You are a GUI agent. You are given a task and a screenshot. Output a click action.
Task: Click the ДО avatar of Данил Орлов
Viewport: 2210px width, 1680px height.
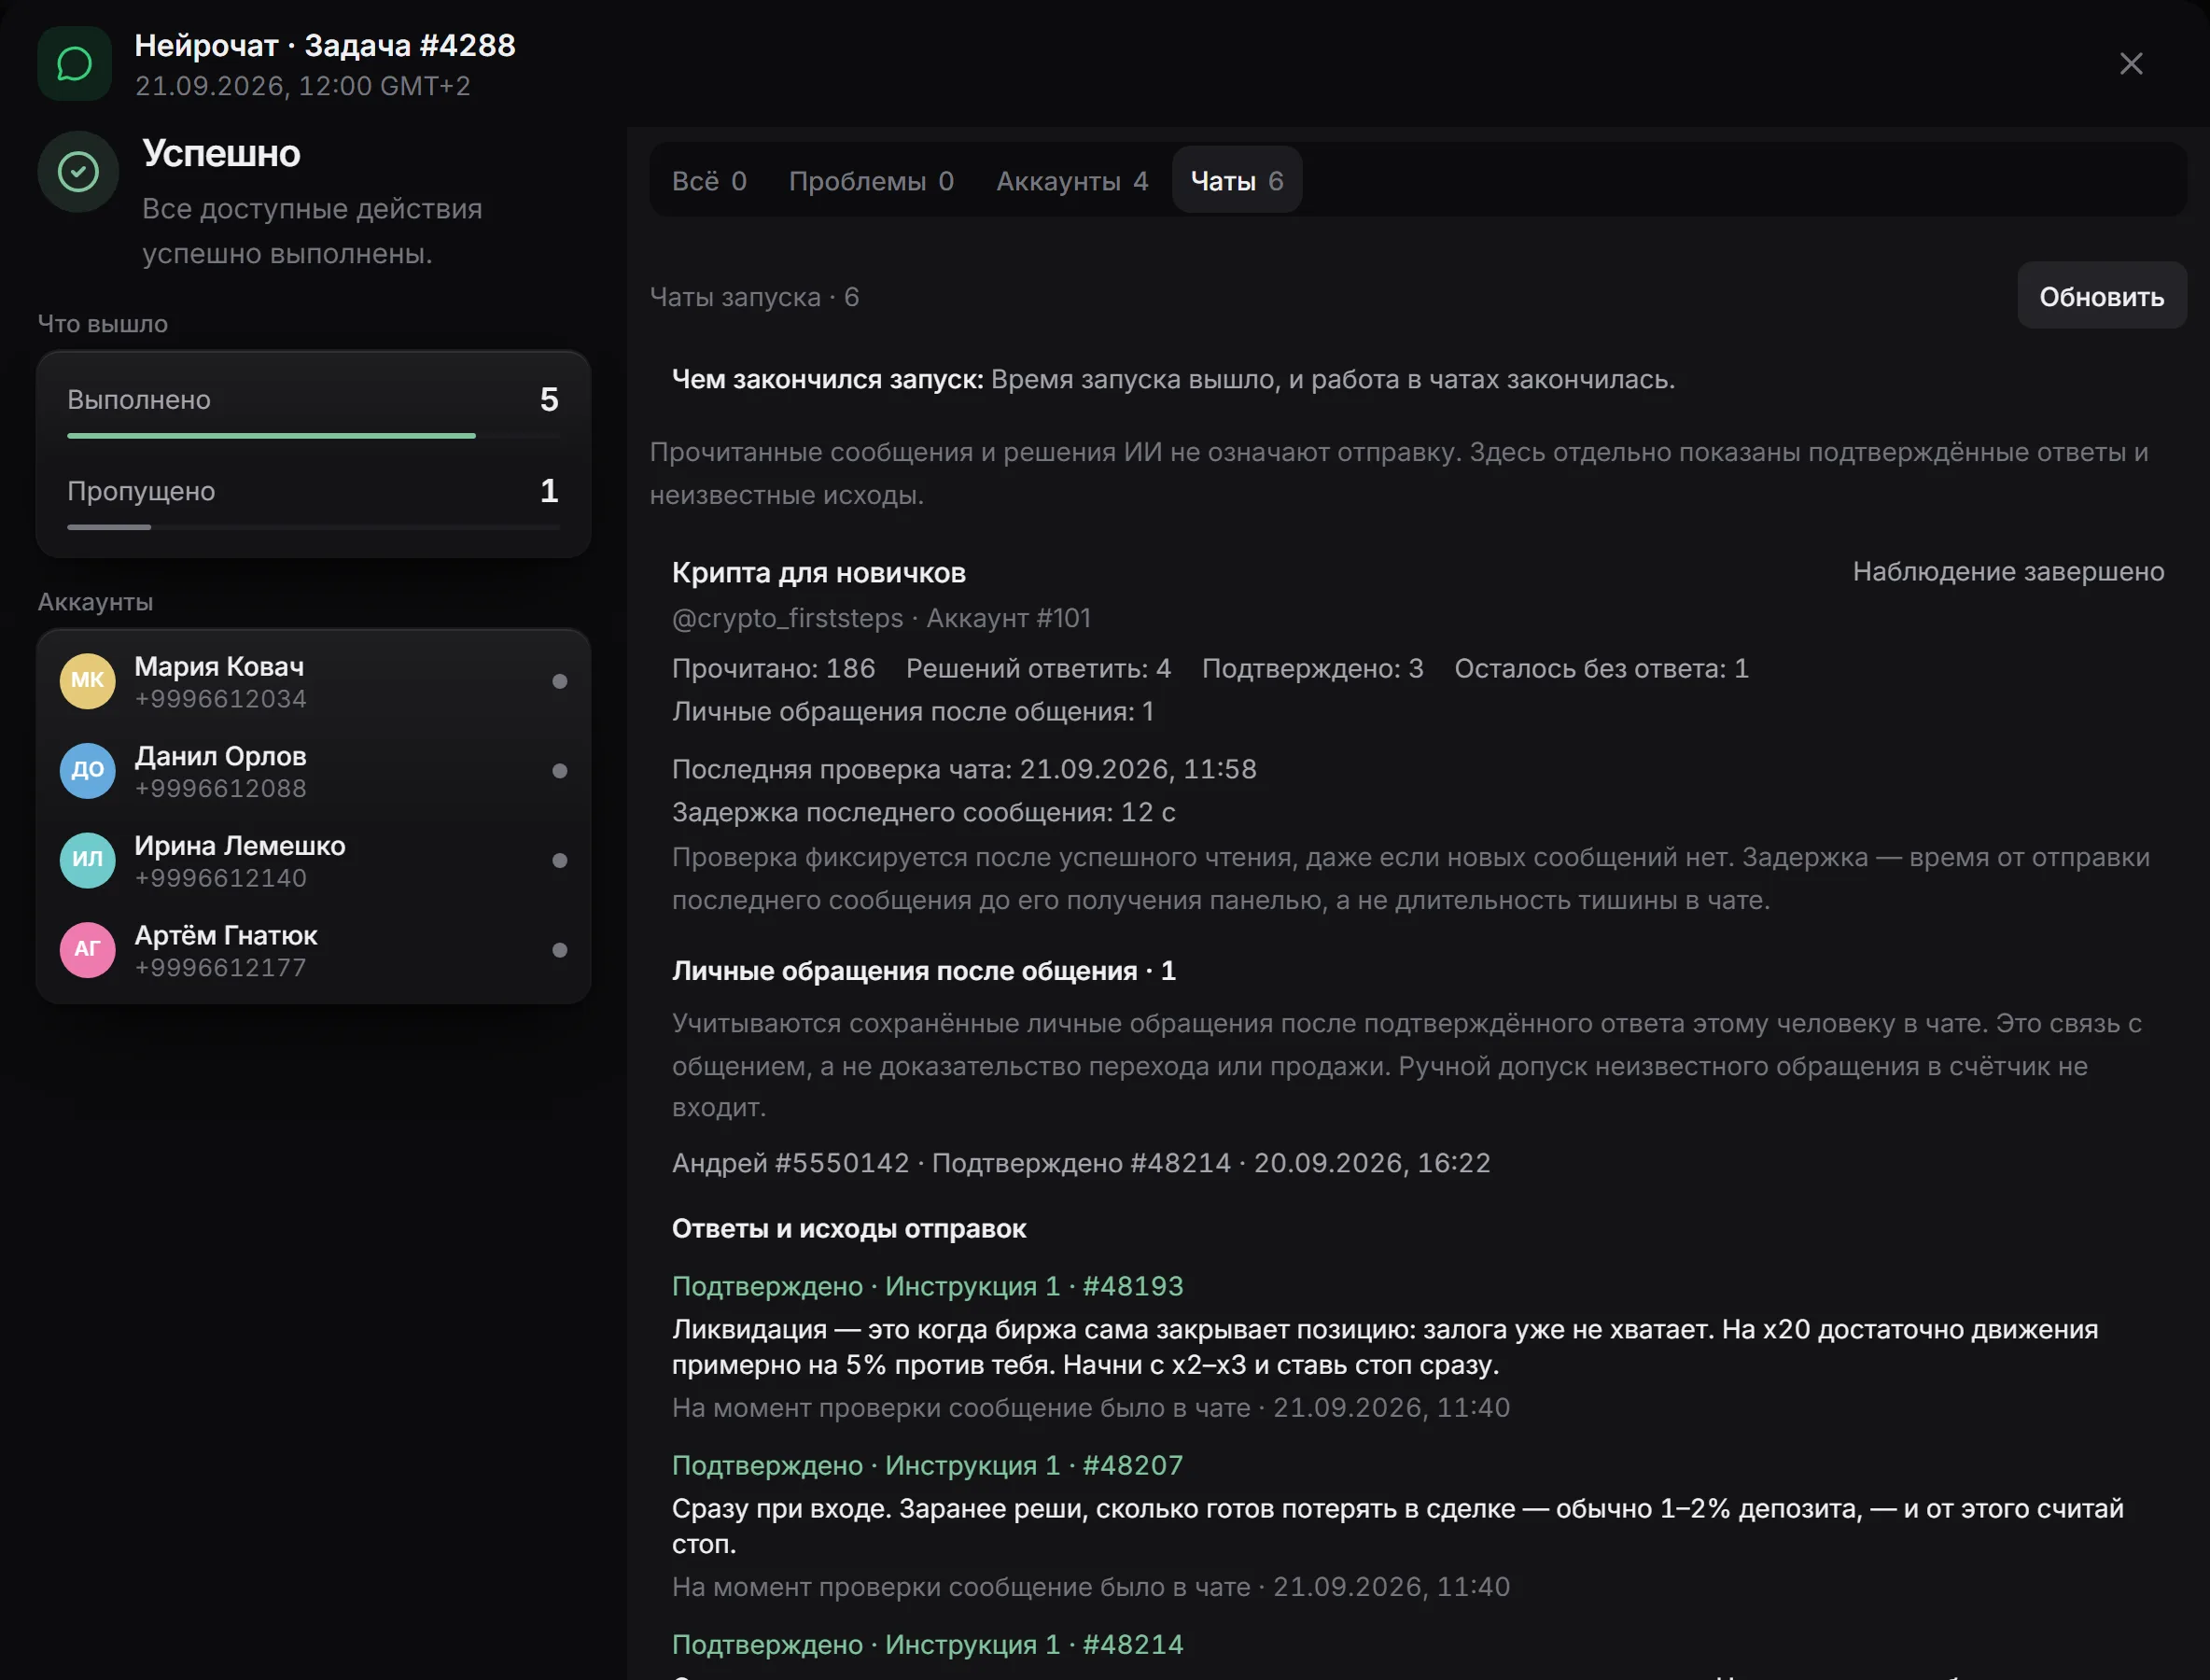pos(88,771)
